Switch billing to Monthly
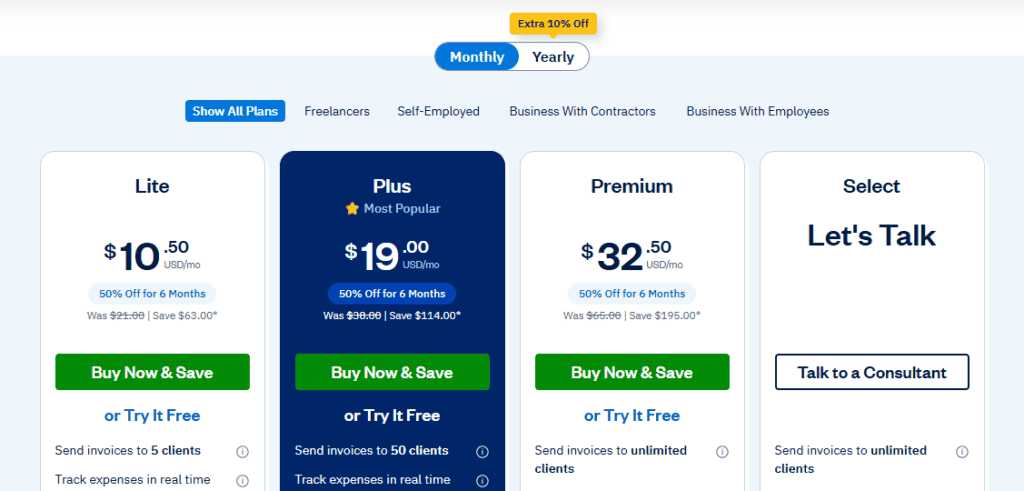This screenshot has height=491, width=1024. [x=477, y=57]
